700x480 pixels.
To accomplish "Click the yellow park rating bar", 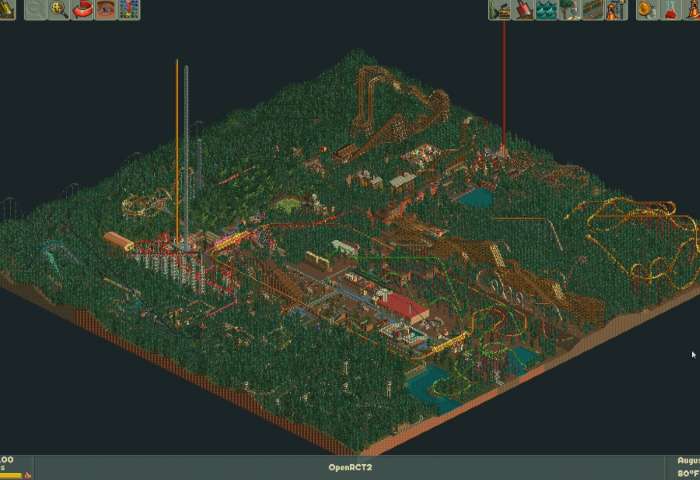I will pyautogui.click(x=11, y=476).
